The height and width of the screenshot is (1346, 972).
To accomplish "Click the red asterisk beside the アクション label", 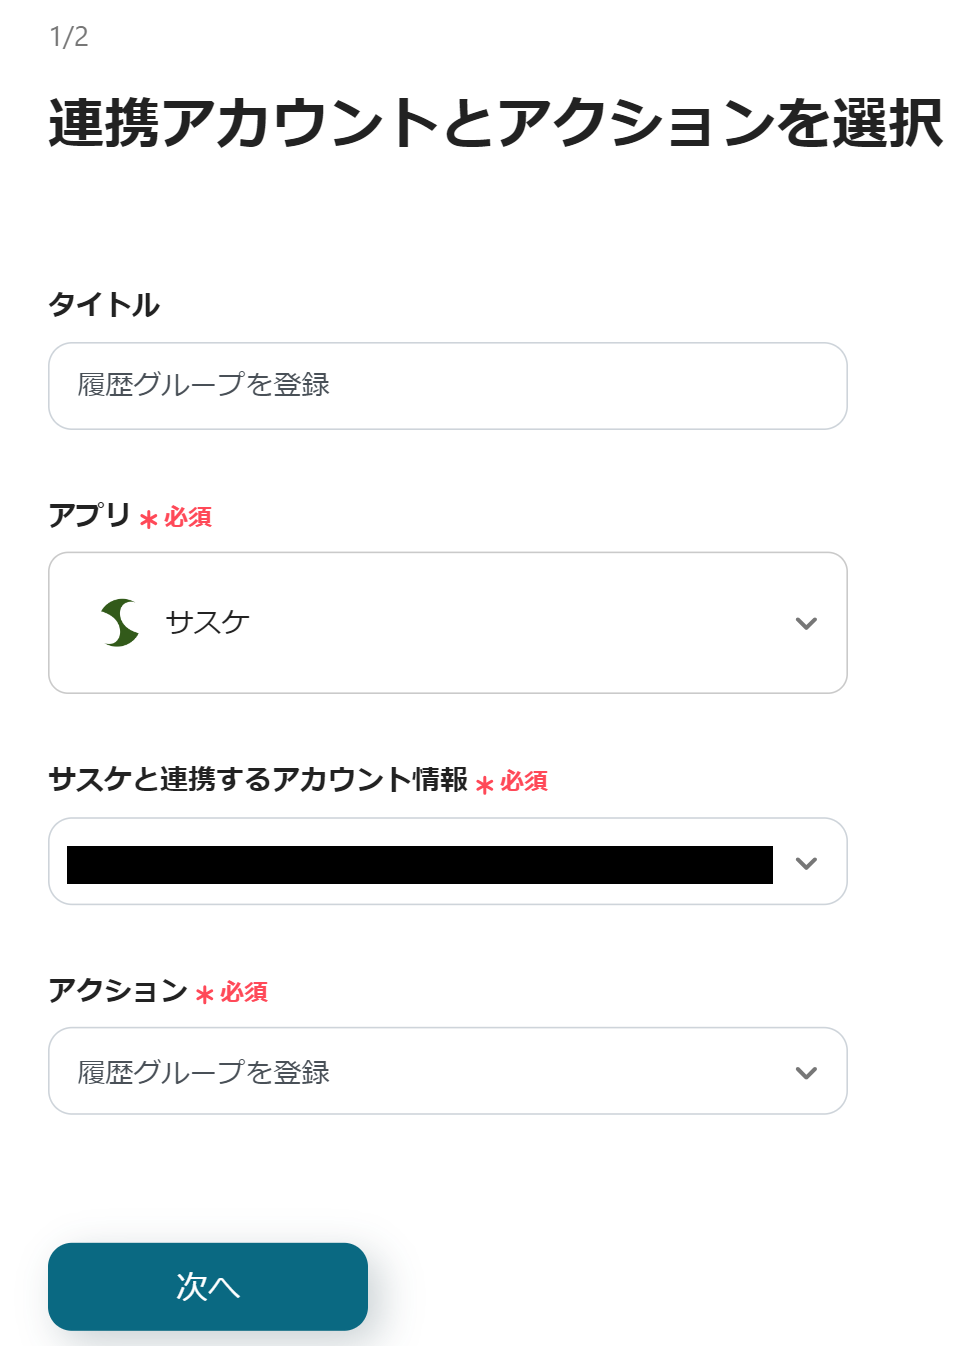I will (x=205, y=995).
